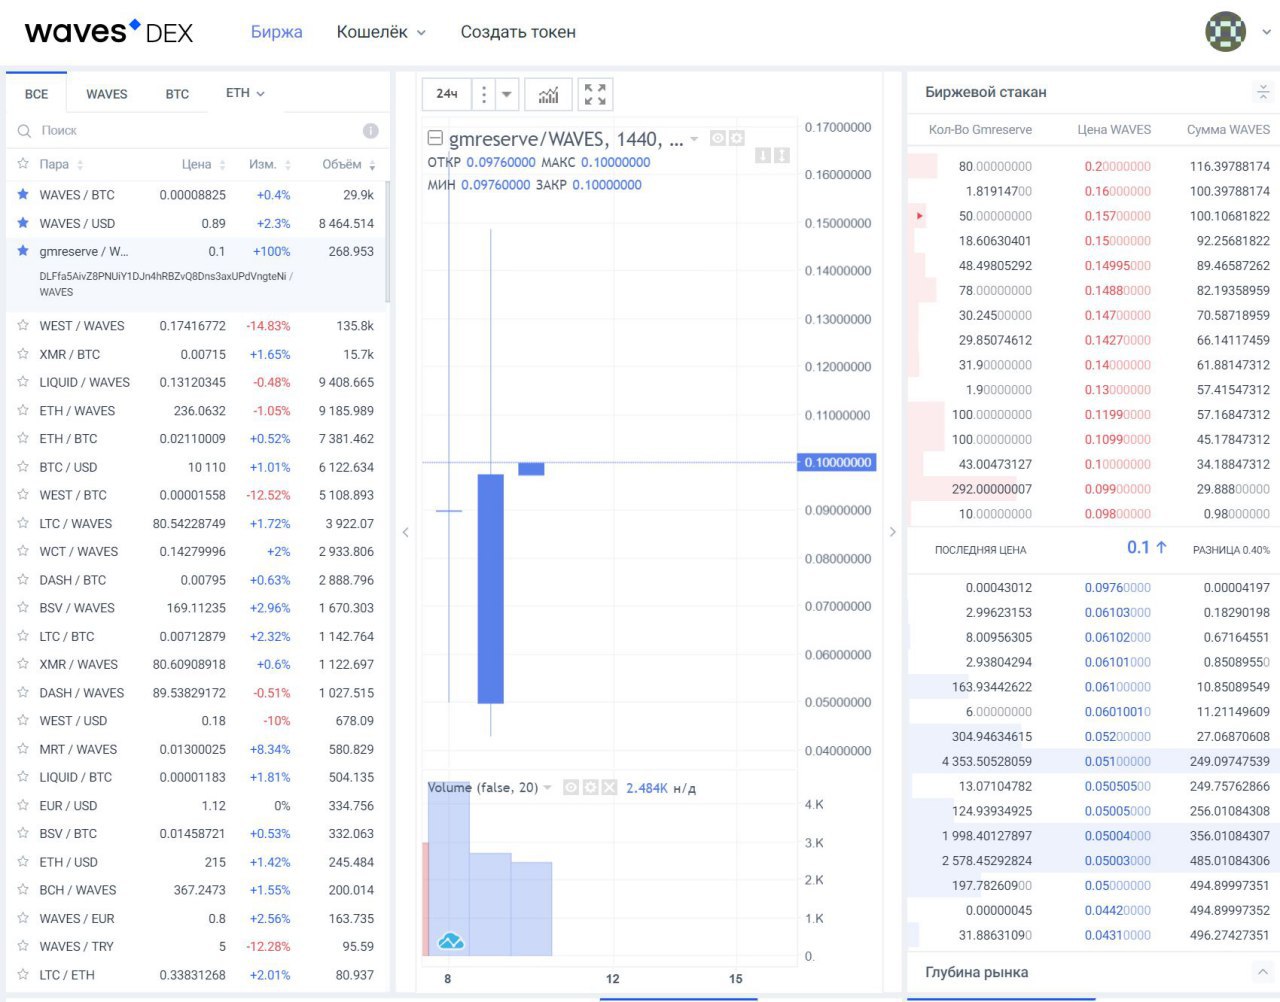Open the Биржа menu item

[x=276, y=32]
